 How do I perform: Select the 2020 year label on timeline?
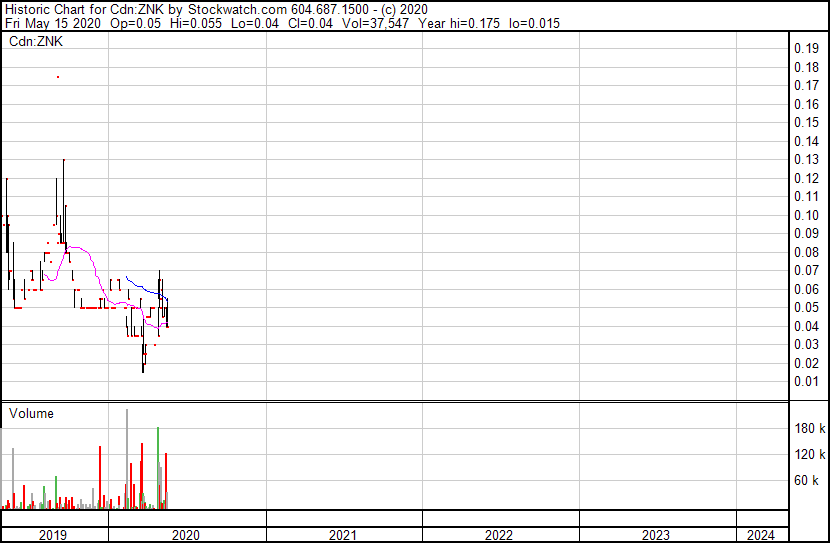(x=185, y=535)
